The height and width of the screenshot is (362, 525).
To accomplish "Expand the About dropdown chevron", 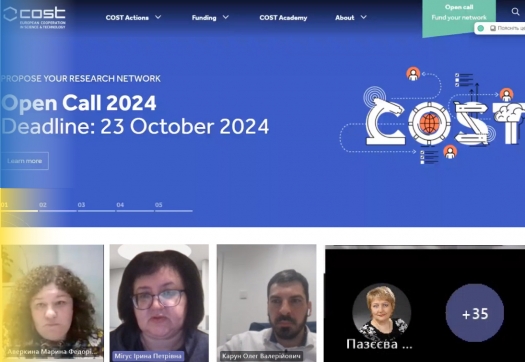I will click(x=363, y=17).
